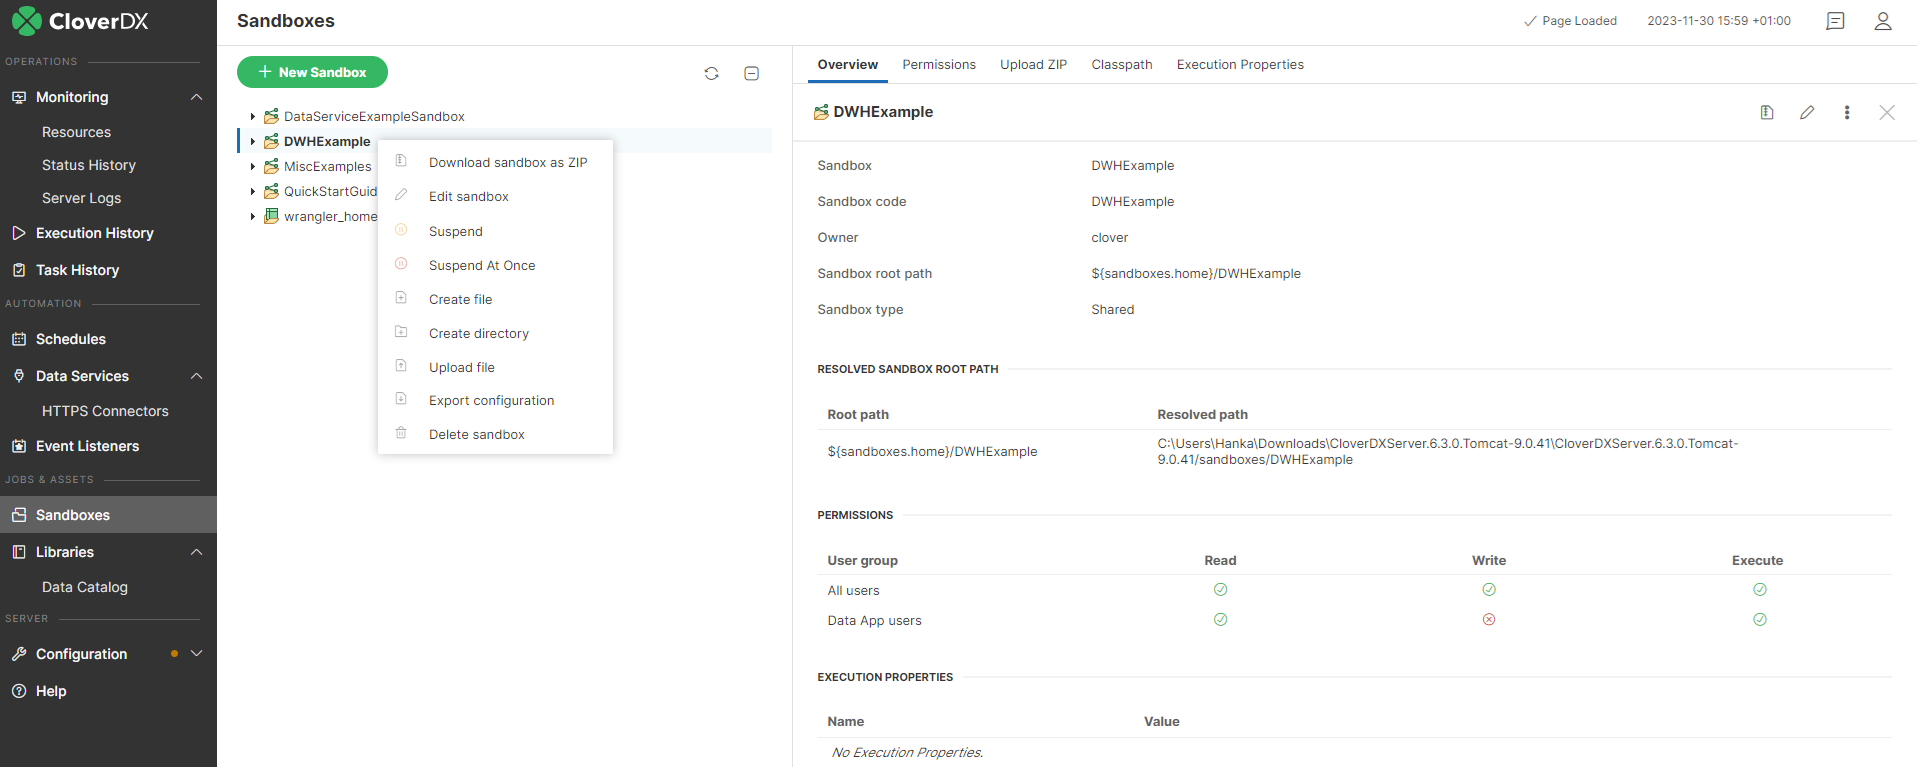Switch to the Permissions tab
Screen dimensions: 1917x767
click(938, 65)
